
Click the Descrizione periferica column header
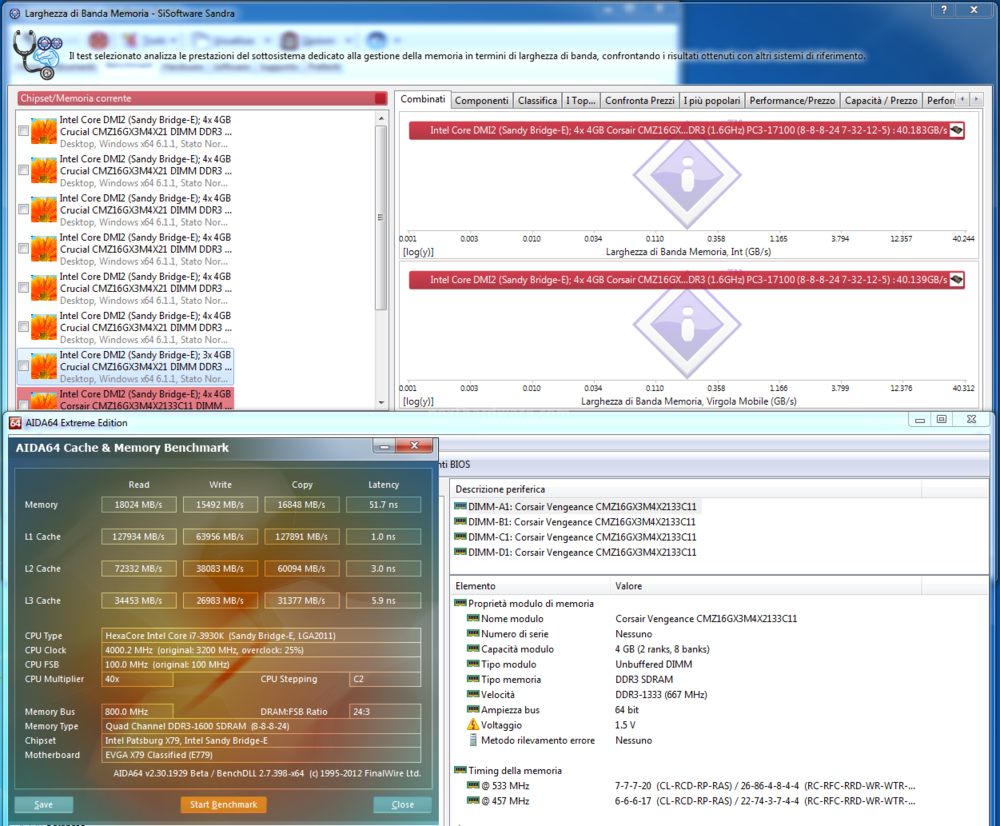coord(686,489)
